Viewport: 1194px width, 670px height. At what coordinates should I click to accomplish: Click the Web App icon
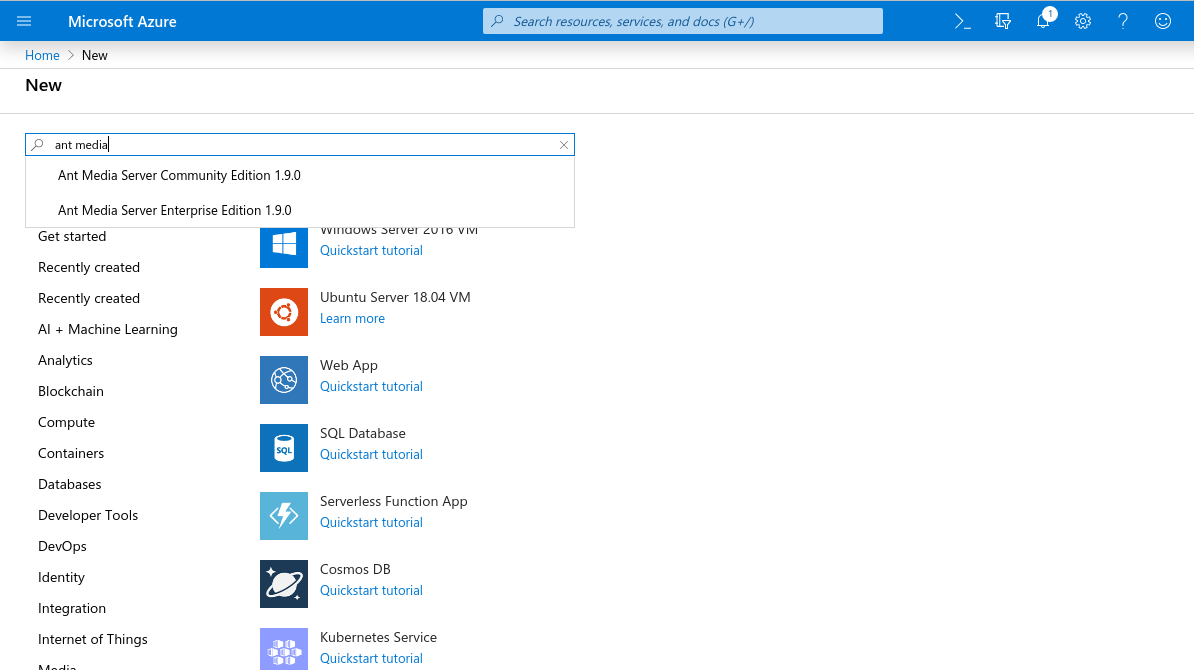coord(284,380)
